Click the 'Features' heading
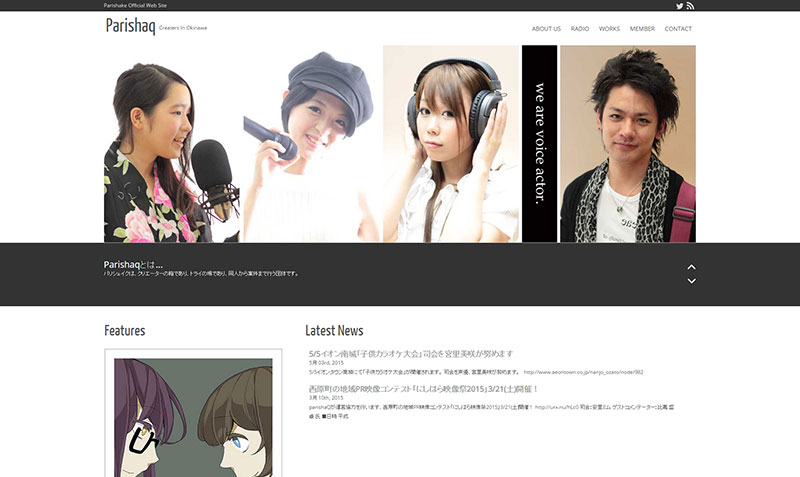Screen dimensions: 800x477 pyautogui.click(x=124, y=331)
